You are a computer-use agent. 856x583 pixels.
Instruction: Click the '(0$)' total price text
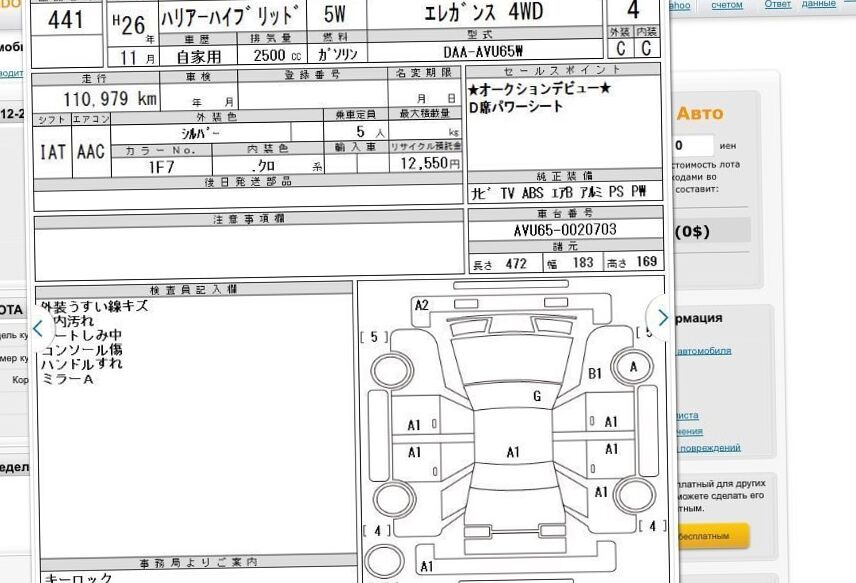coord(692,231)
